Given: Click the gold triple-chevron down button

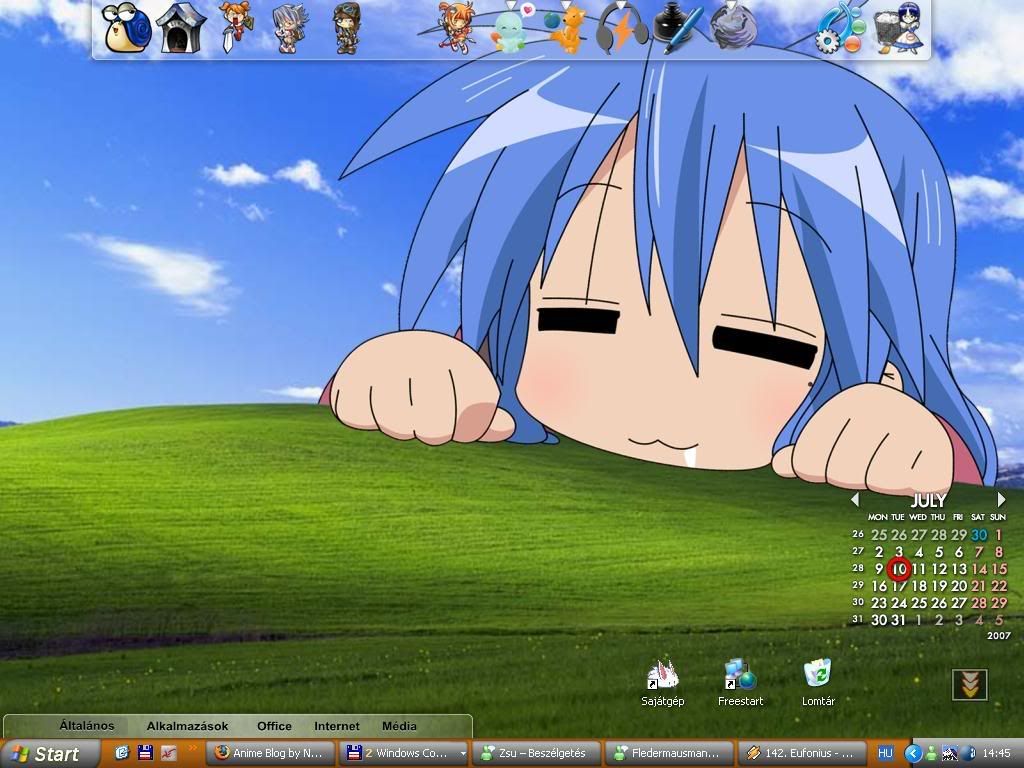Looking at the screenshot, I should pyautogui.click(x=970, y=684).
